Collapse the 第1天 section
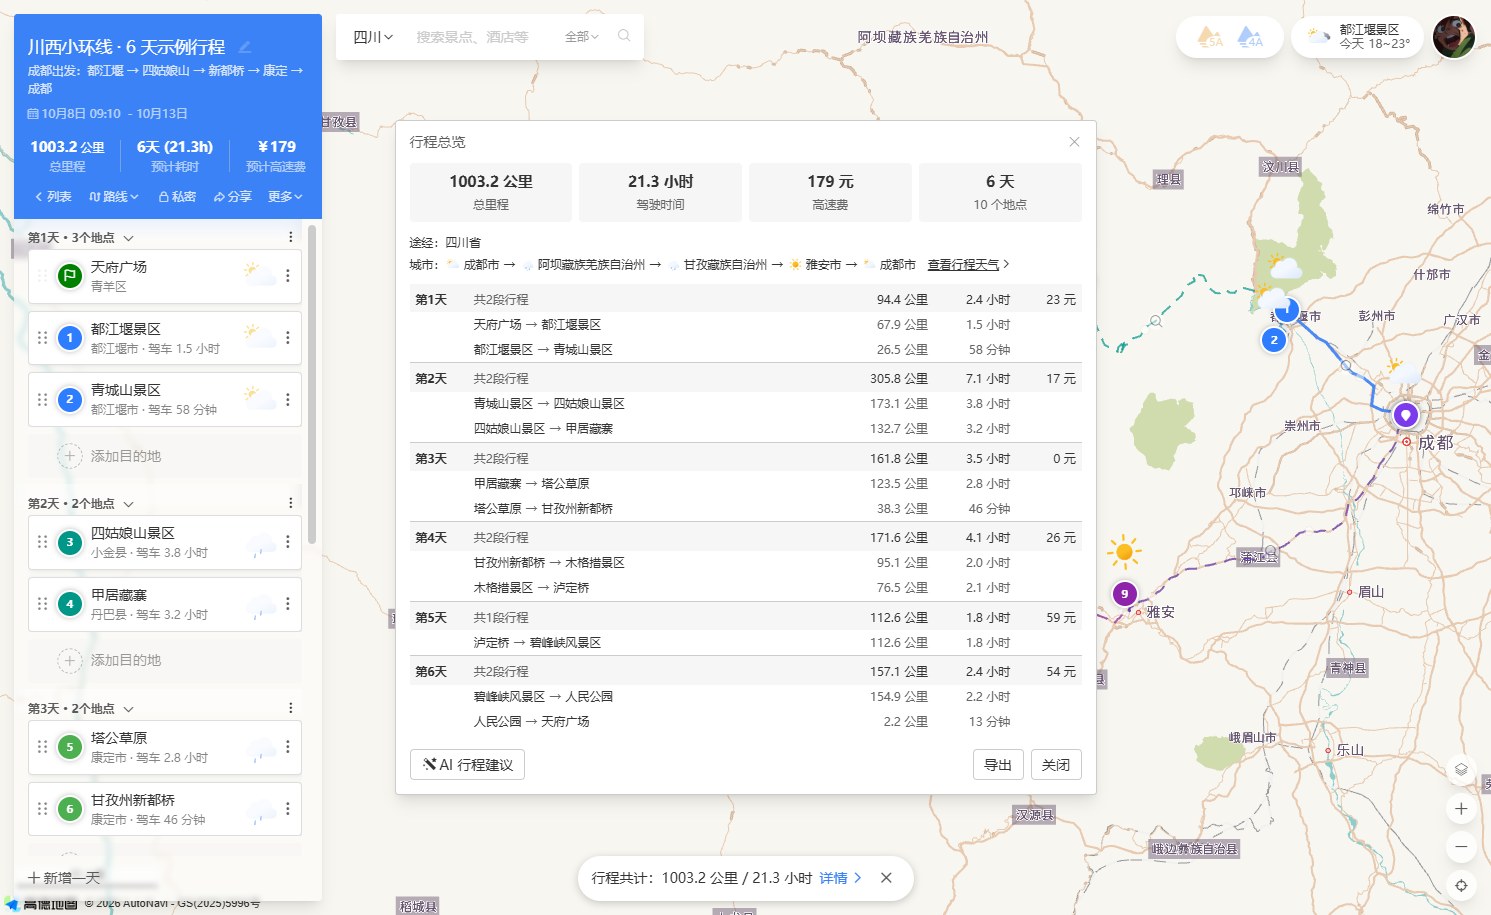The height and width of the screenshot is (915, 1491). point(128,238)
